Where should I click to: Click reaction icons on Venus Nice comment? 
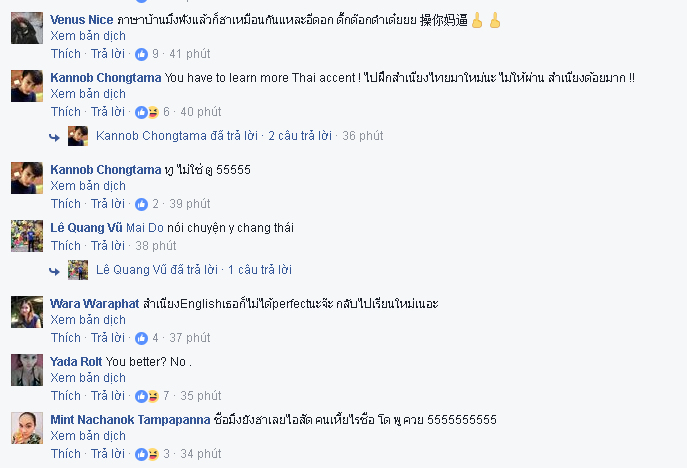(141, 53)
